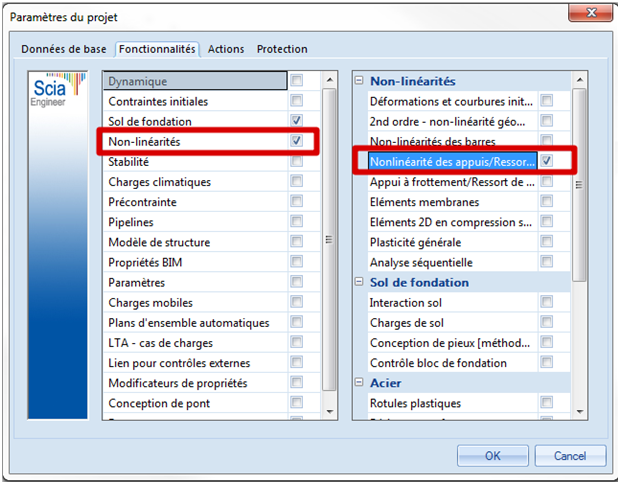618x482 pixels.
Task: Collapse the Sol de fondation group
Action: point(359,282)
